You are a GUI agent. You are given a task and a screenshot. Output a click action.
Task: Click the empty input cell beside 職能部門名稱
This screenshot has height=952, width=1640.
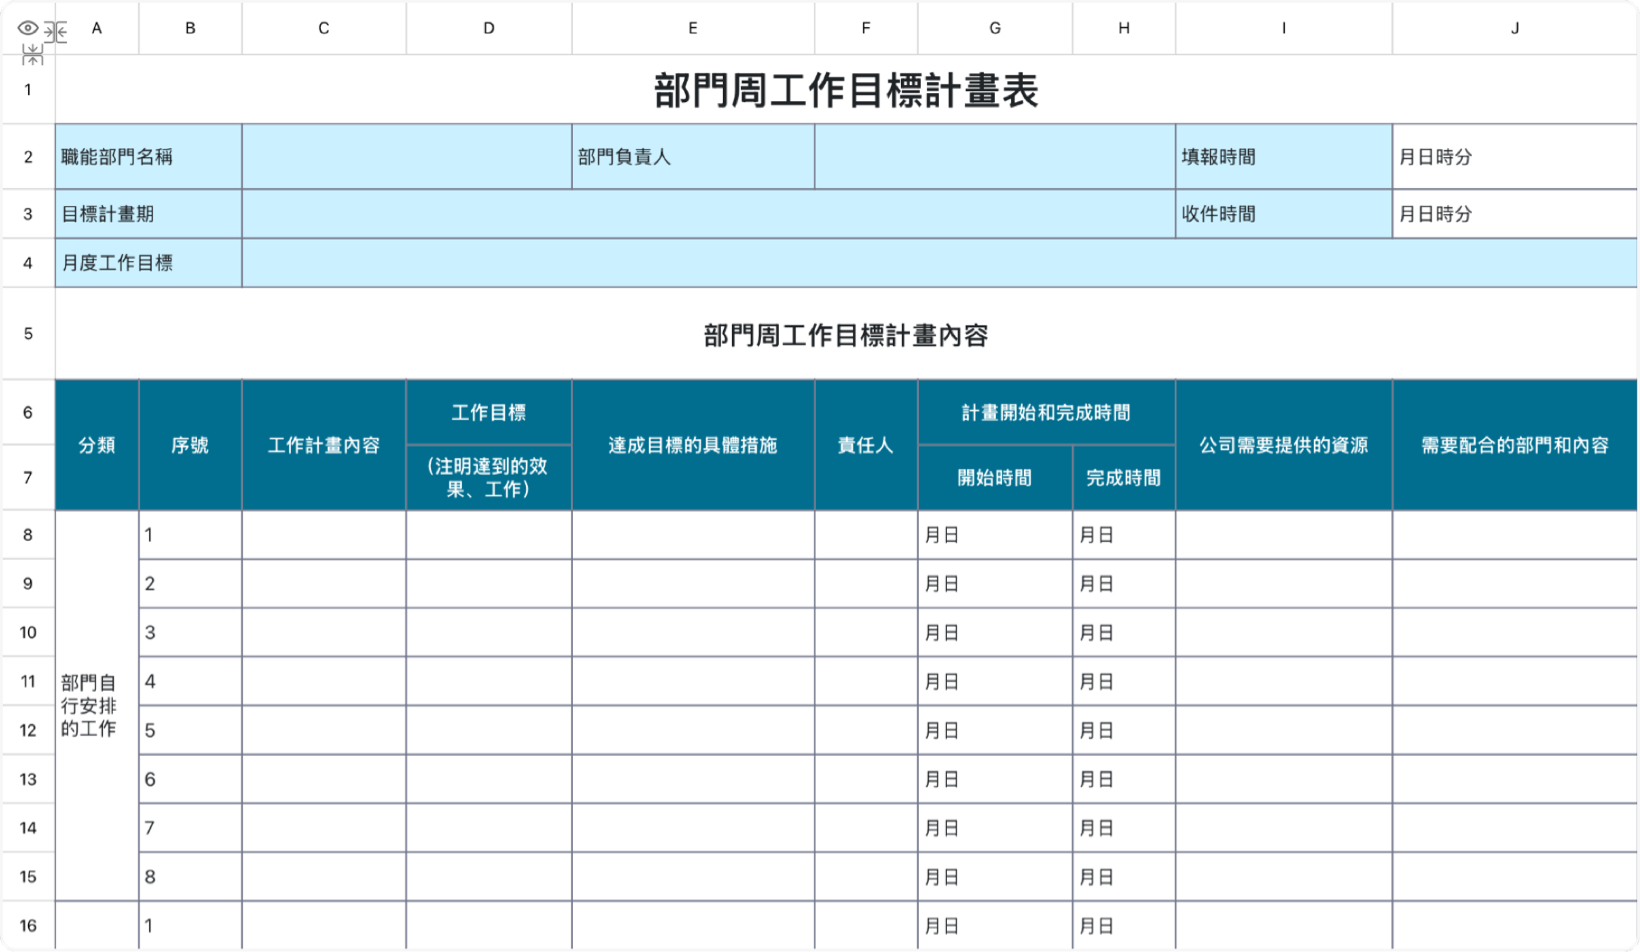(407, 157)
